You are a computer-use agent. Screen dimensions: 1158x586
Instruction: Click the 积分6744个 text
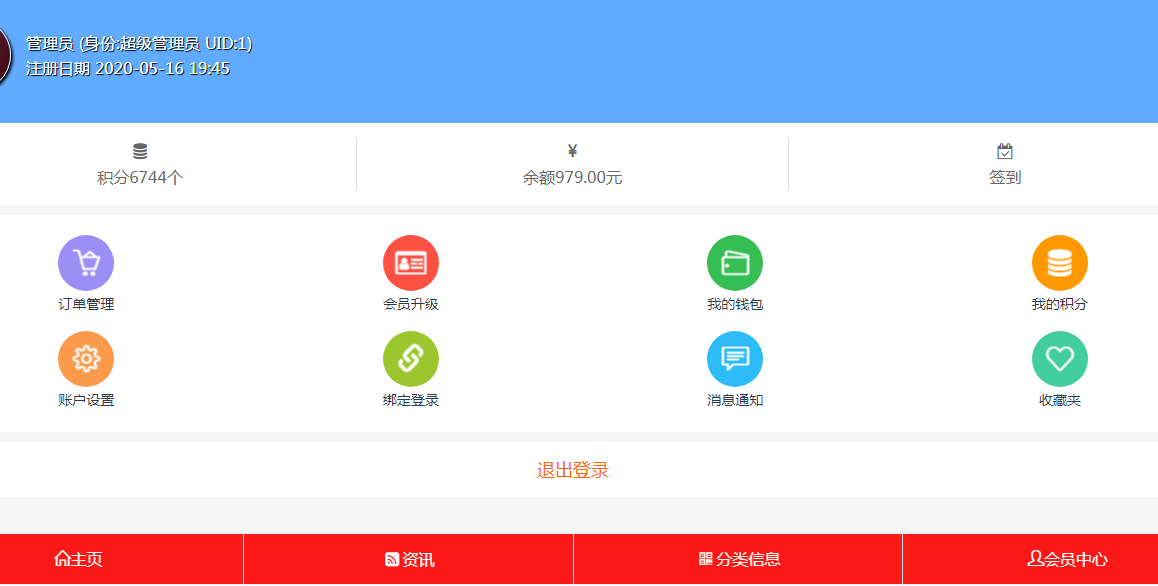140,177
